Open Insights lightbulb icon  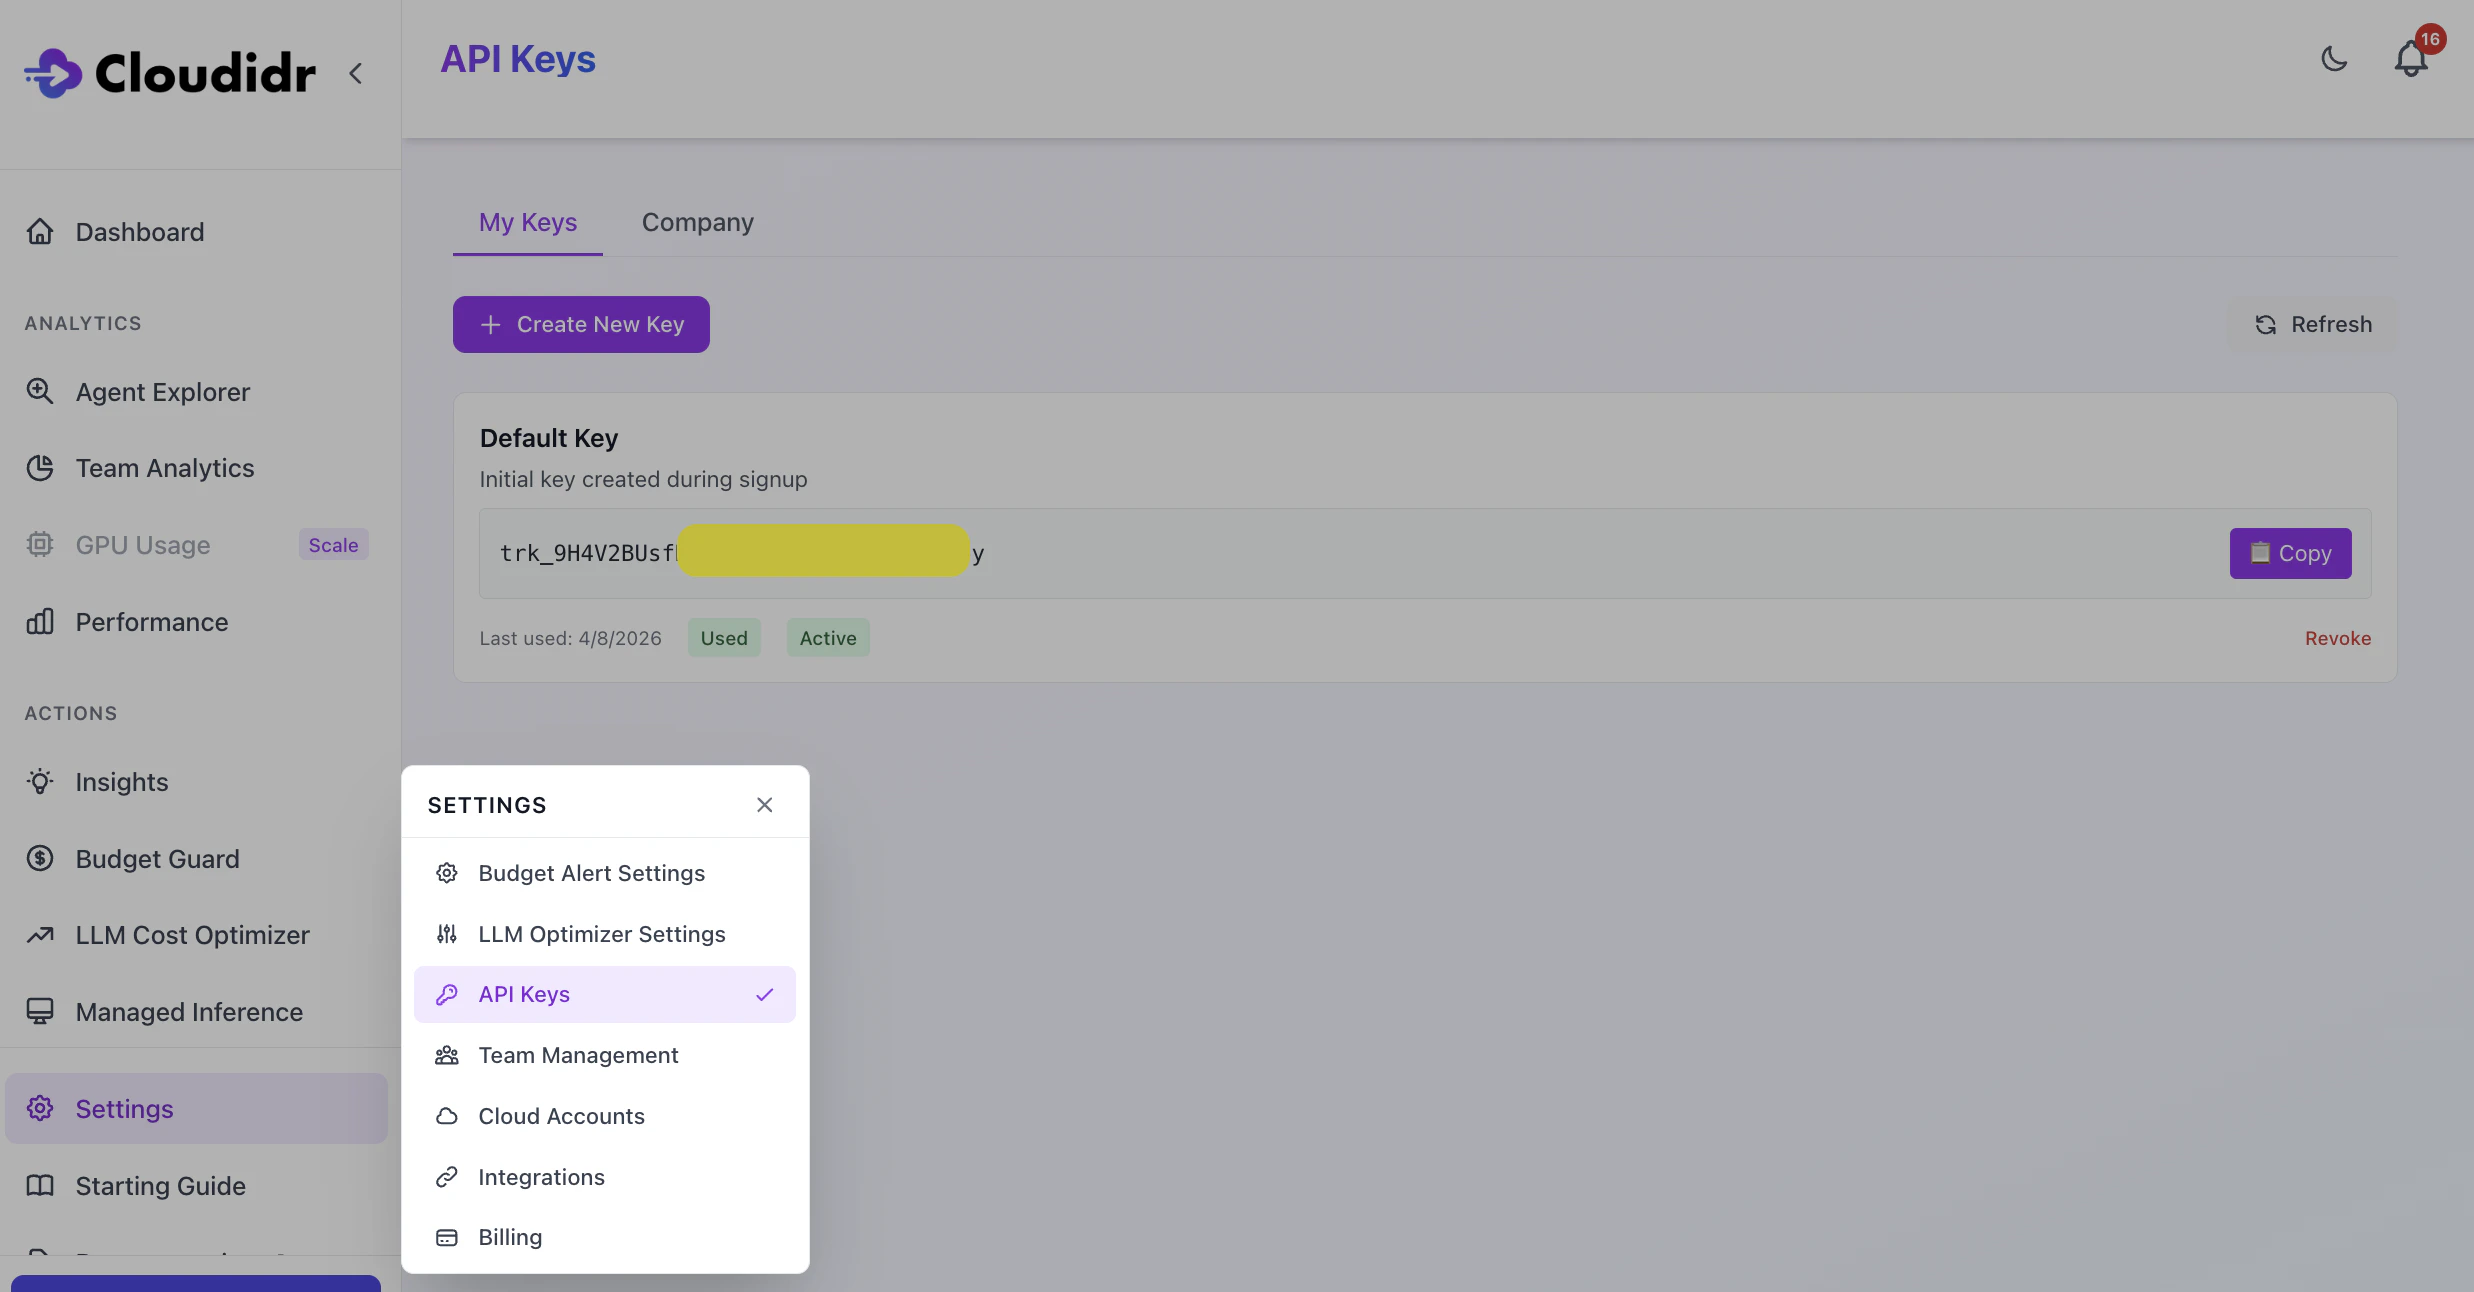click(x=40, y=782)
